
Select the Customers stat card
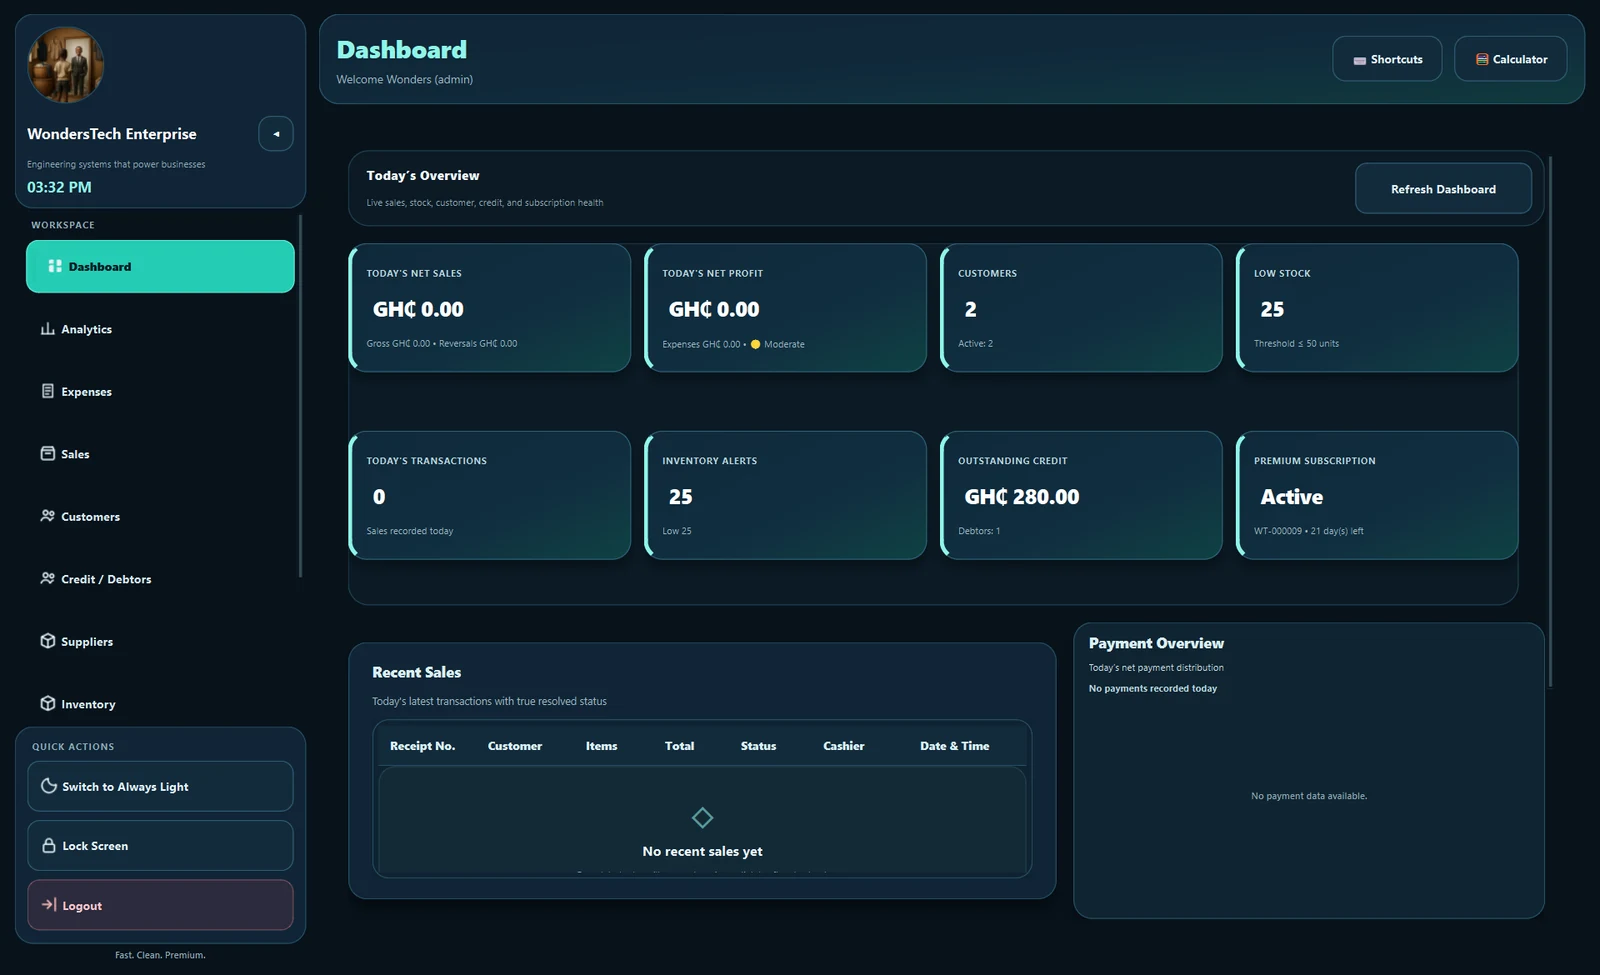tap(1082, 308)
